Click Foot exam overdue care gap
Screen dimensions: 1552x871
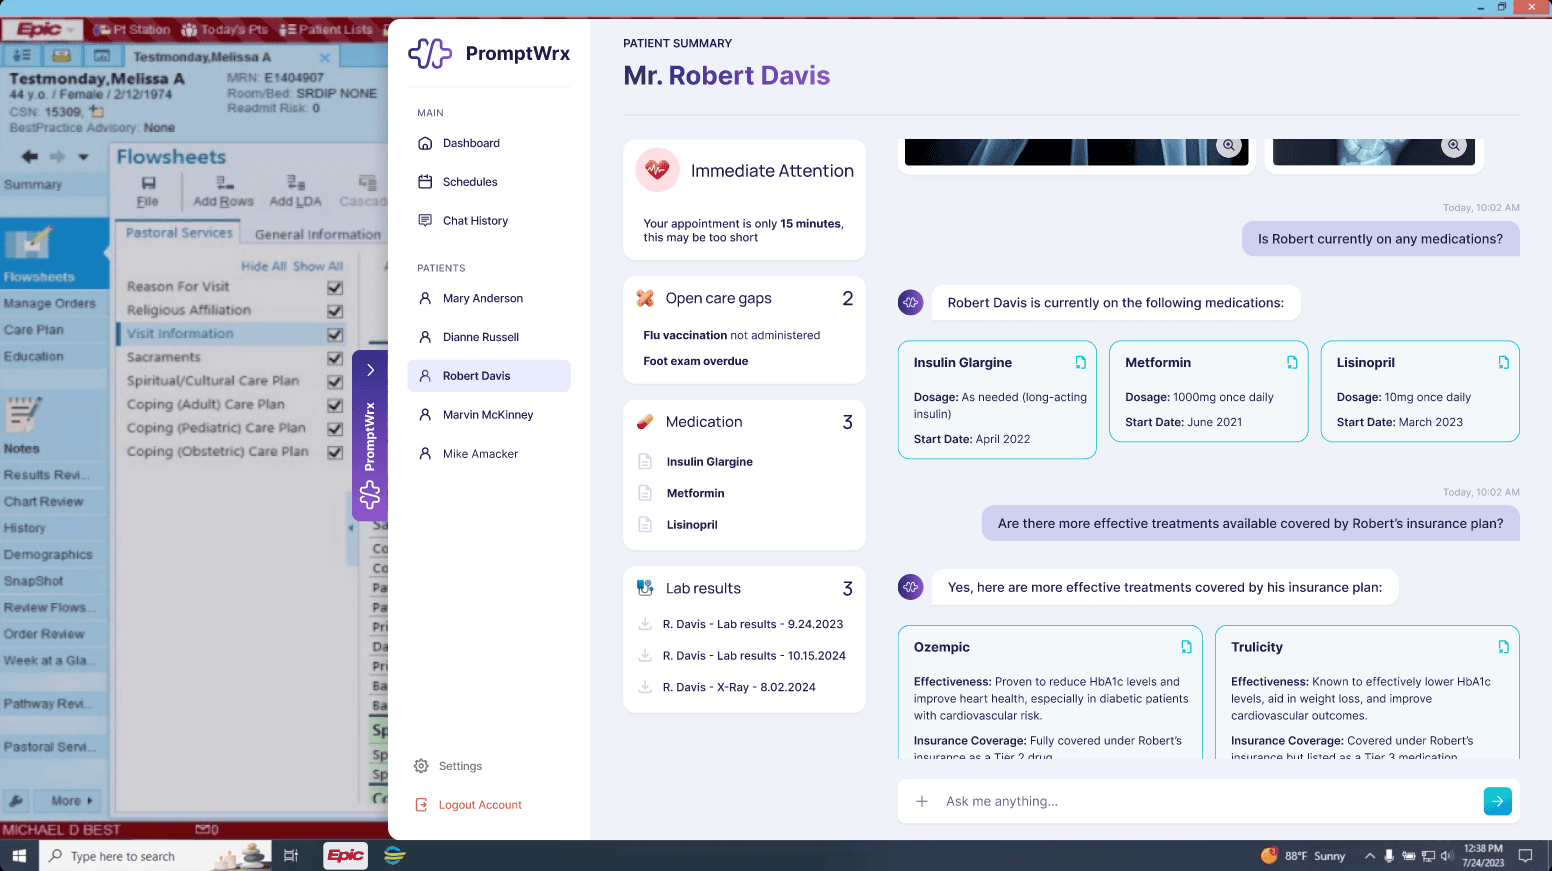pos(695,361)
